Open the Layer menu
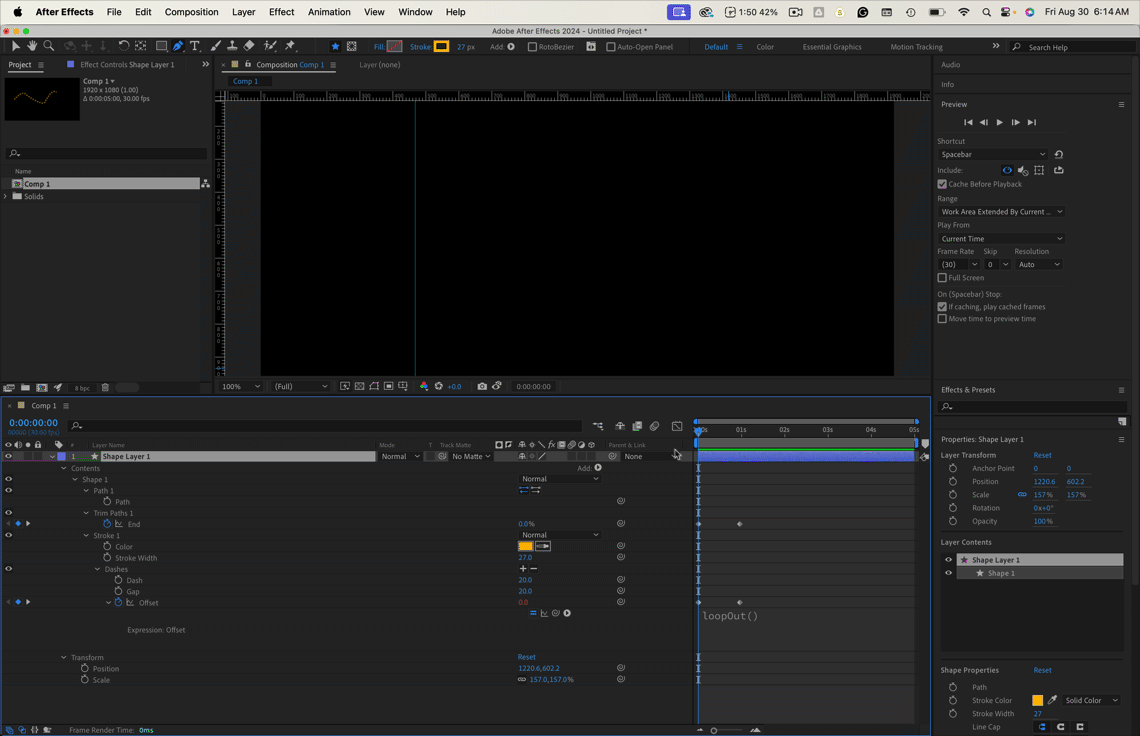 [244, 12]
